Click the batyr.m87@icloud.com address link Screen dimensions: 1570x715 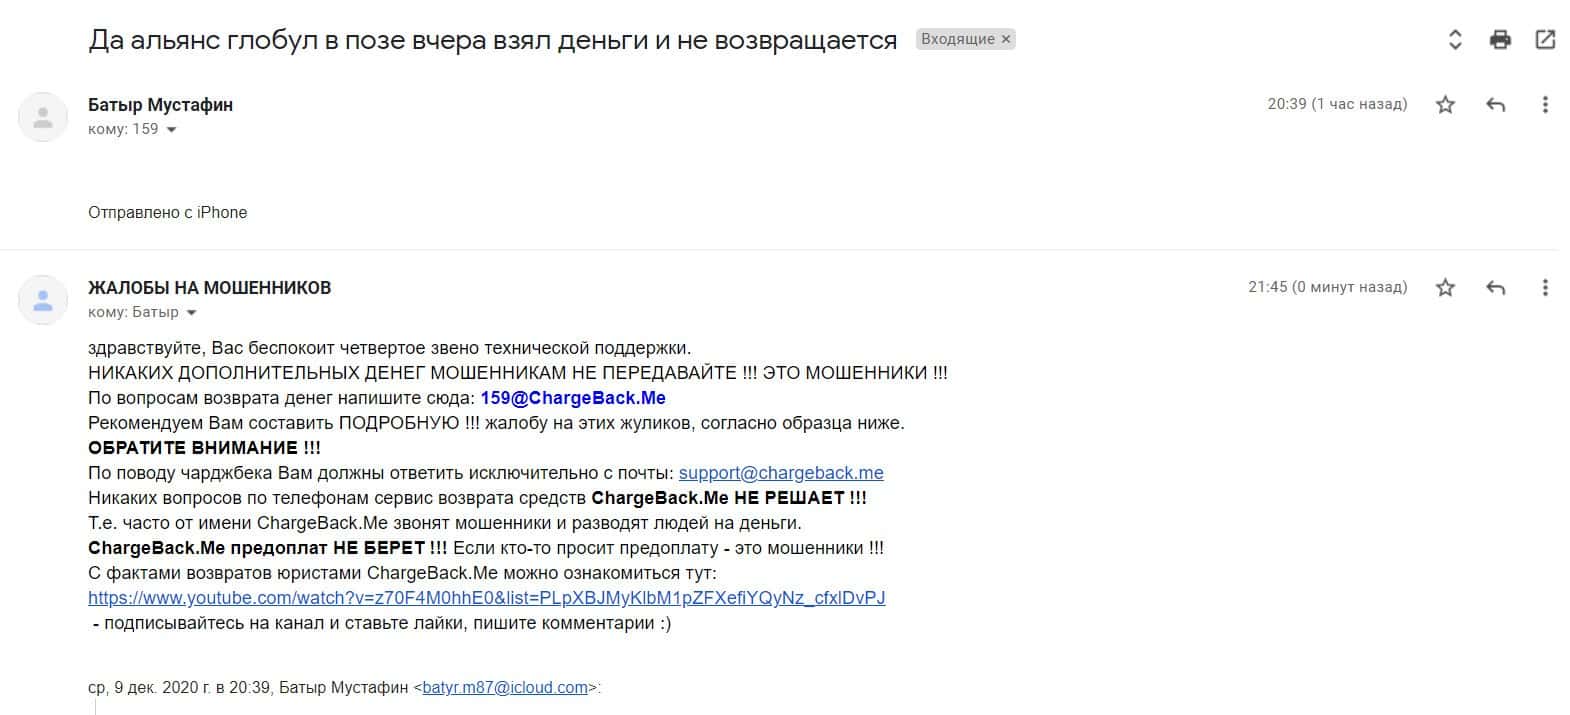505,688
